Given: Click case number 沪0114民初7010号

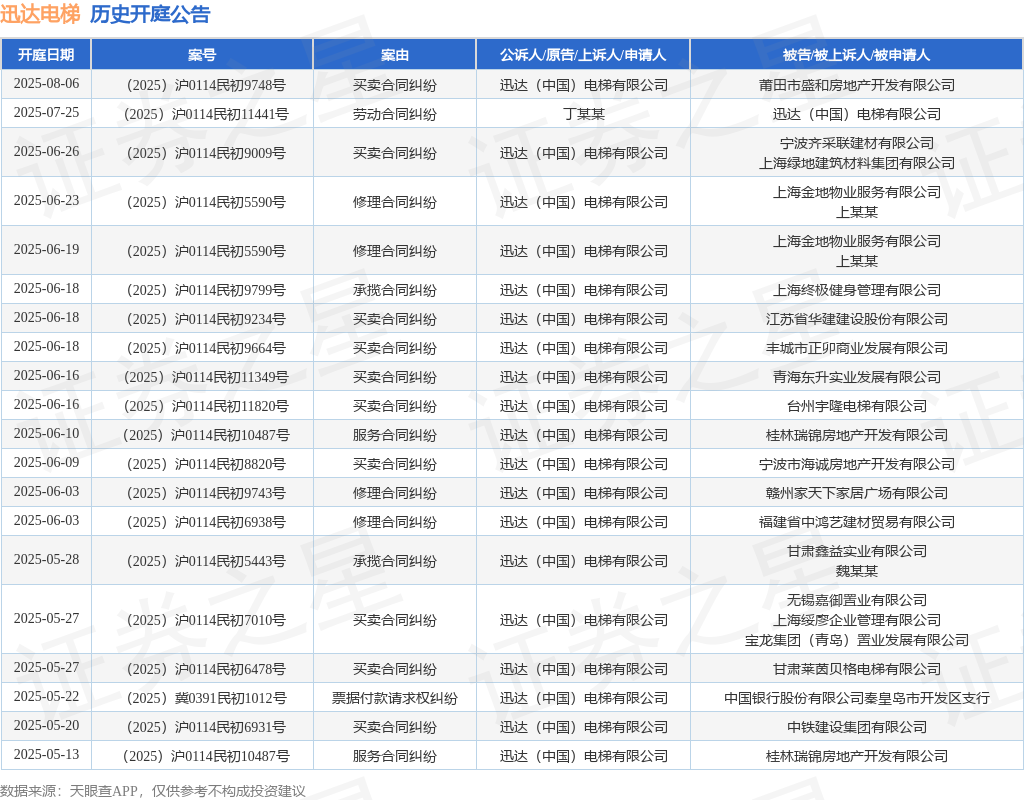Looking at the screenshot, I should click(206, 620).
